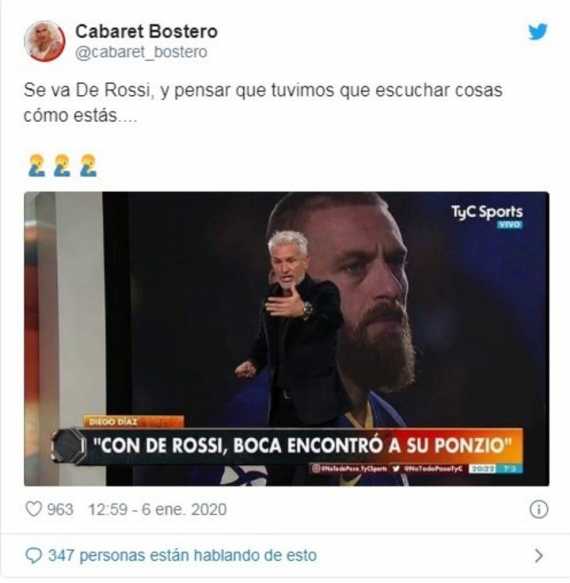Click the 'CON DE ROSSI' headline banner

303,445
